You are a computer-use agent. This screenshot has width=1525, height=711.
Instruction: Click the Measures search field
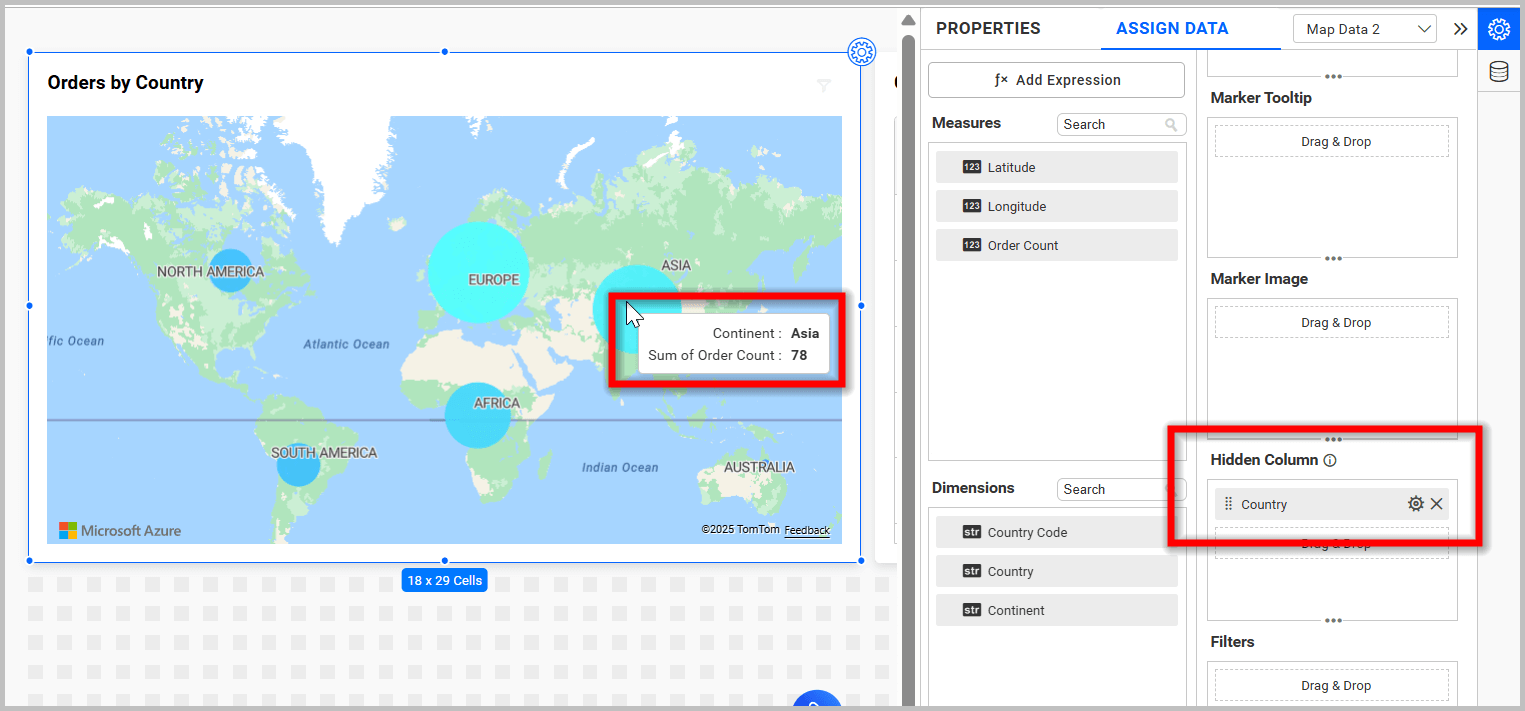(1112, 125)
